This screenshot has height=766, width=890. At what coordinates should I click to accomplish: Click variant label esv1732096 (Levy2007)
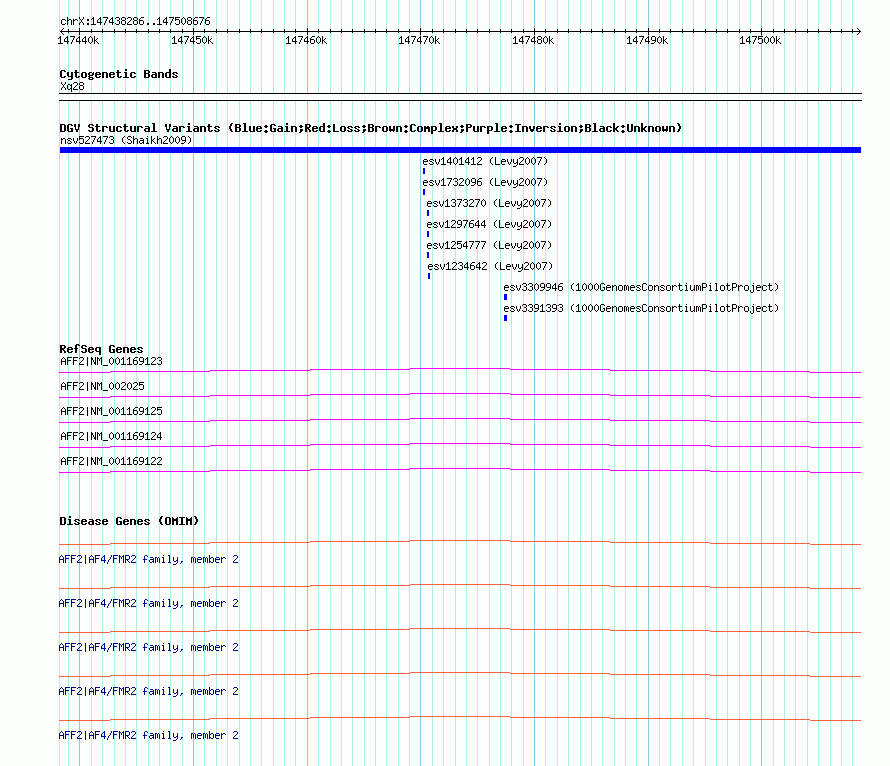coord(485,182)
